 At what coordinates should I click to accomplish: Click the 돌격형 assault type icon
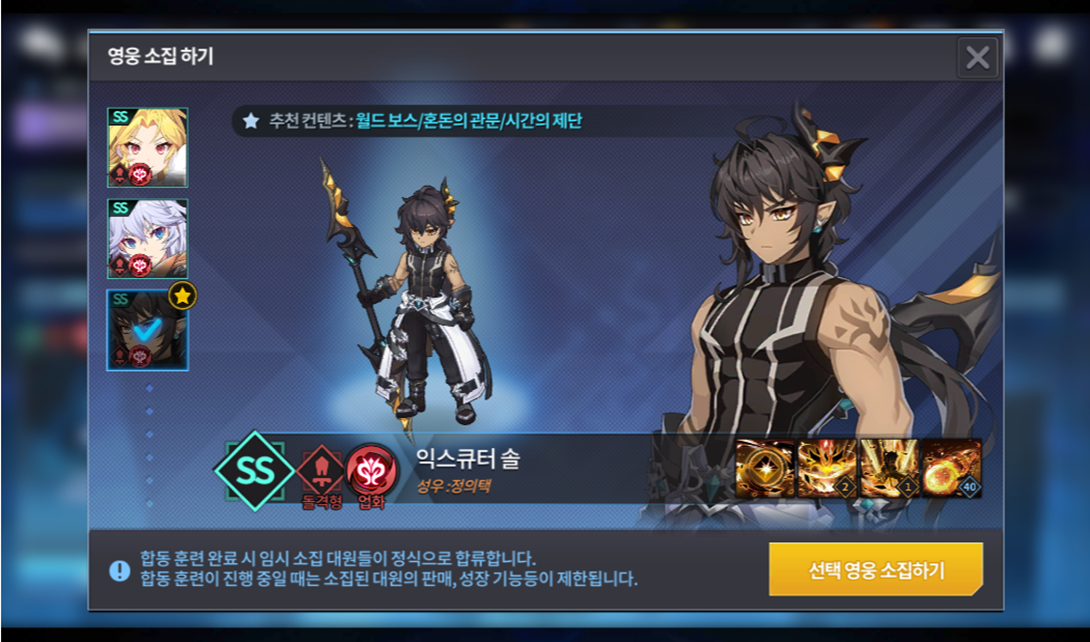tap(320, 470)
